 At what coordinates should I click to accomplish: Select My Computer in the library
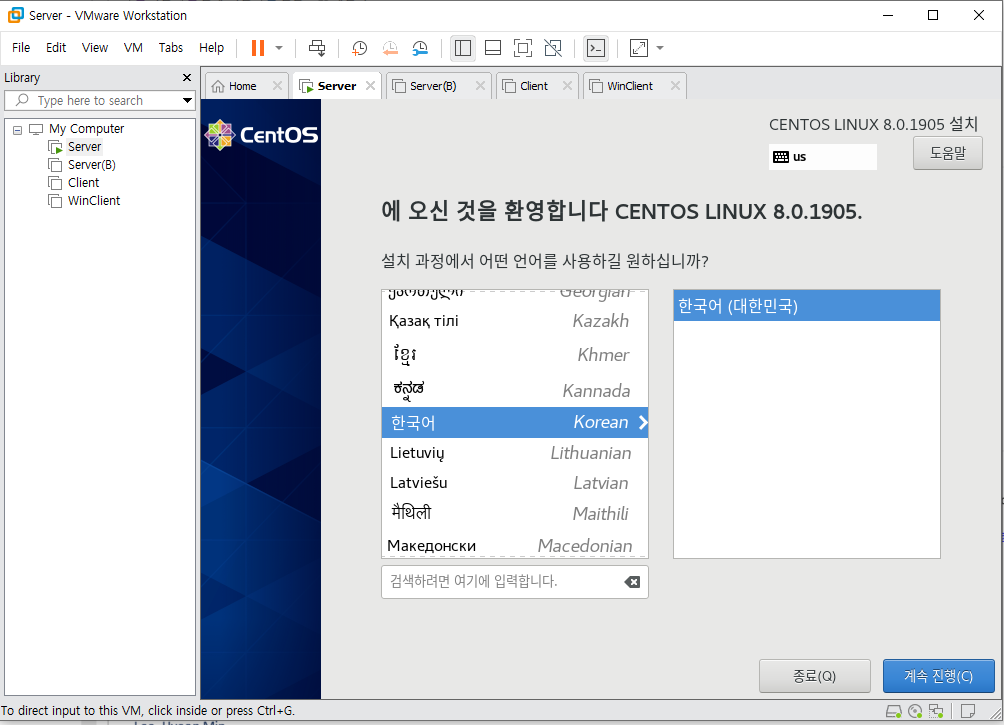pyautogui.click(x=86, y=129)
